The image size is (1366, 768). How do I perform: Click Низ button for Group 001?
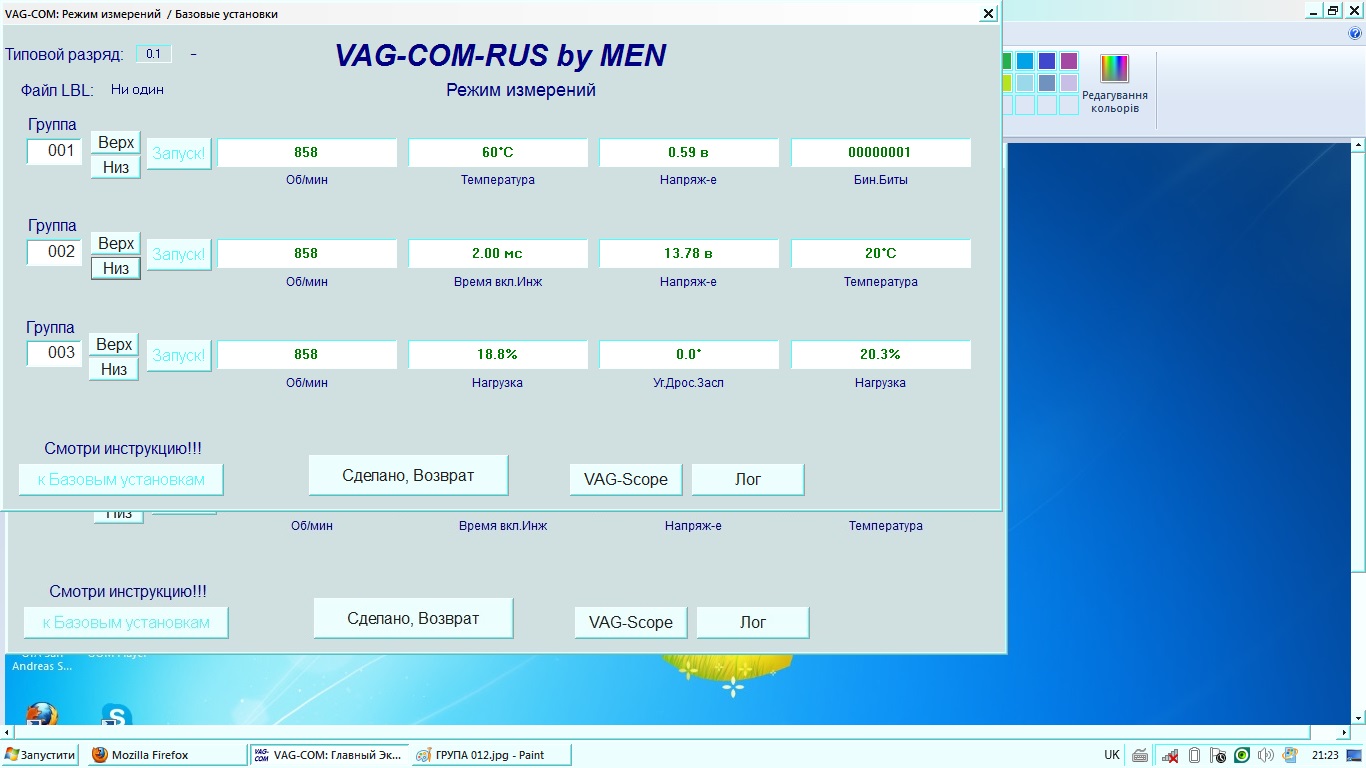(x=116, y=168)
